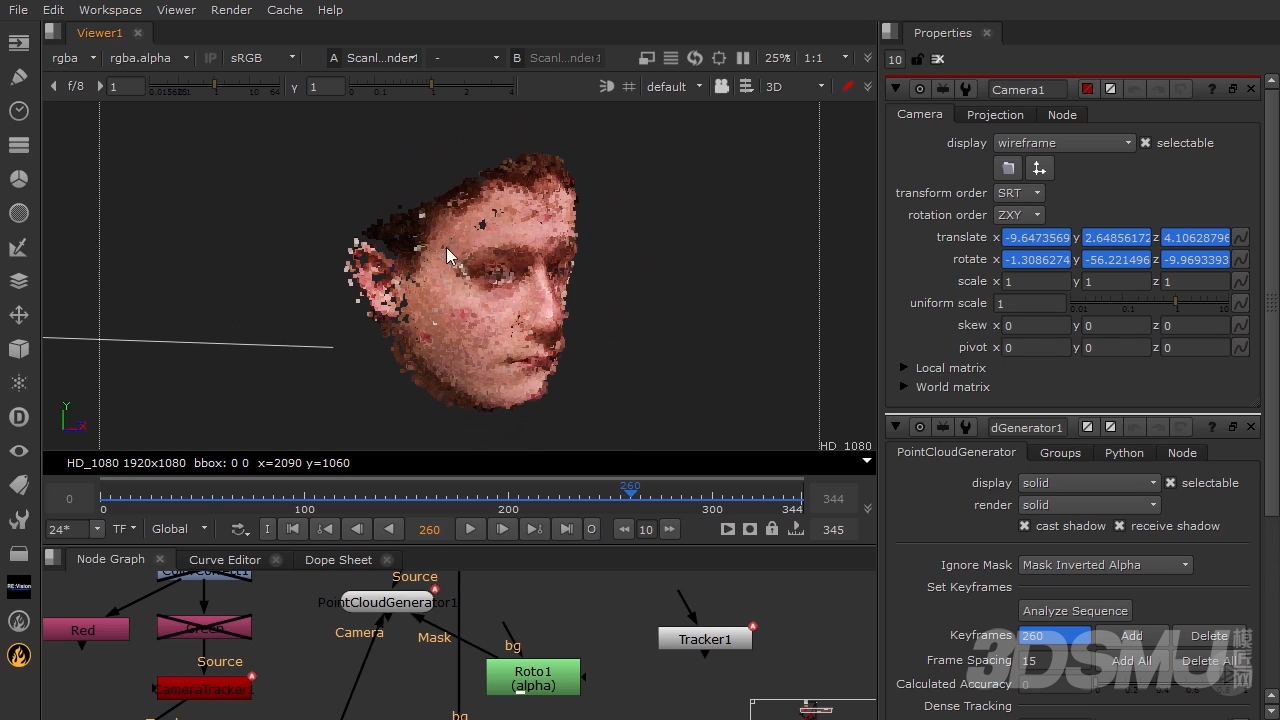
Task: Click the viewer headlamp icon
Action: 606,86
